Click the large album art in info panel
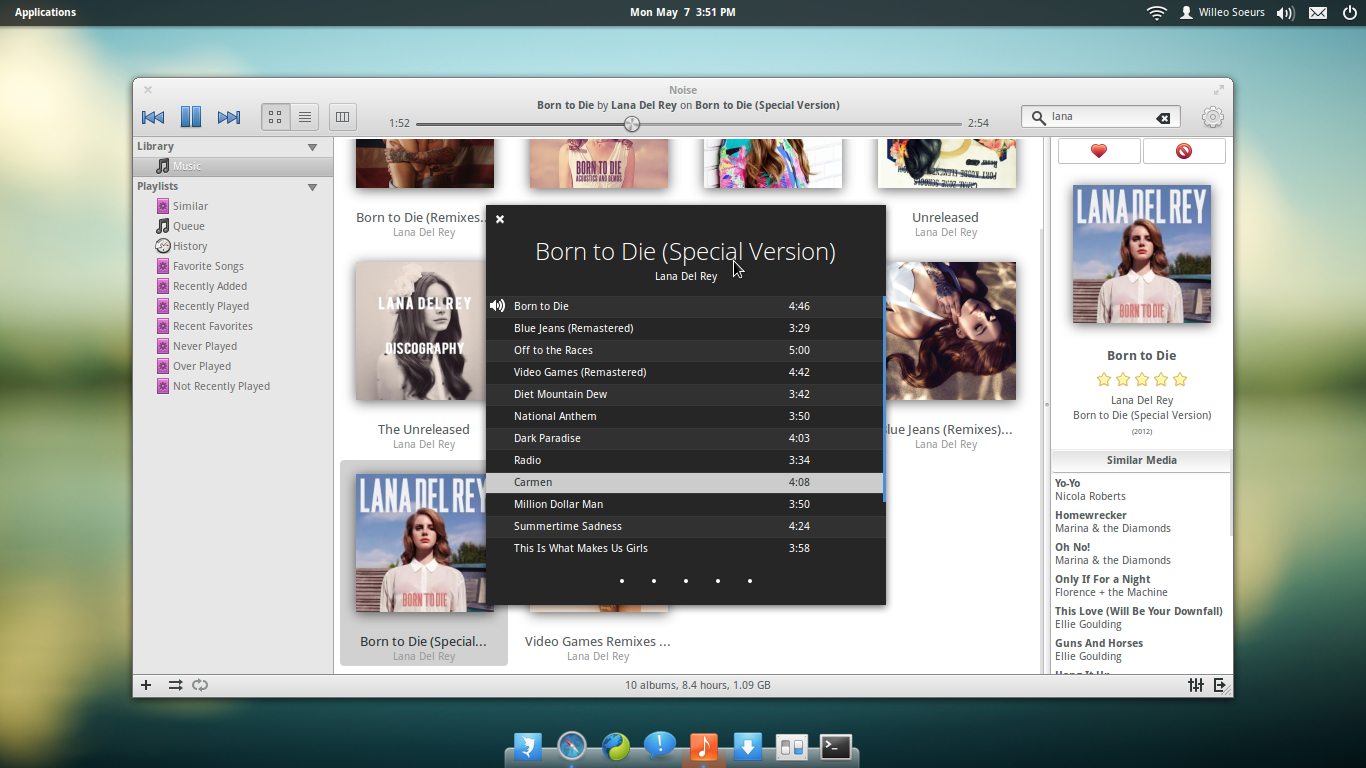The width and height of the screenshot is (1366, 768). (x=1142, y=254)
